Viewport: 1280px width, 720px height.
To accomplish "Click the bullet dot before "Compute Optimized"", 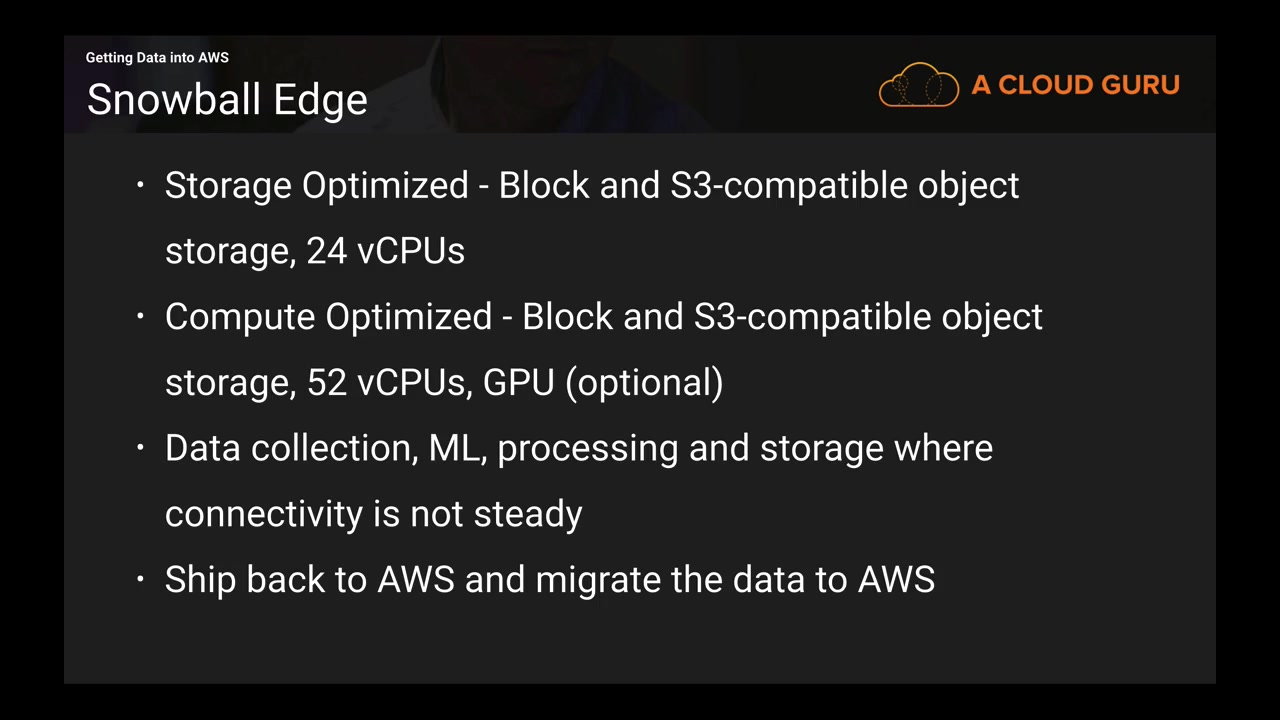I will (141, 316).
